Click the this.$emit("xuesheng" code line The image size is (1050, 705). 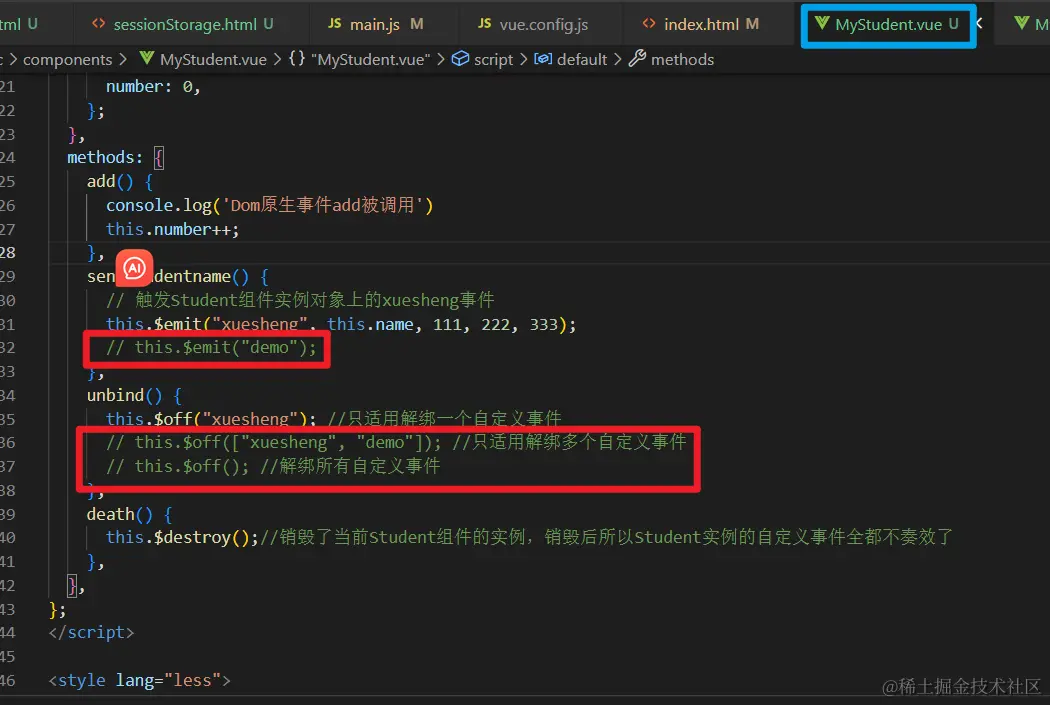pyautogui.click(x=341, y=325)
